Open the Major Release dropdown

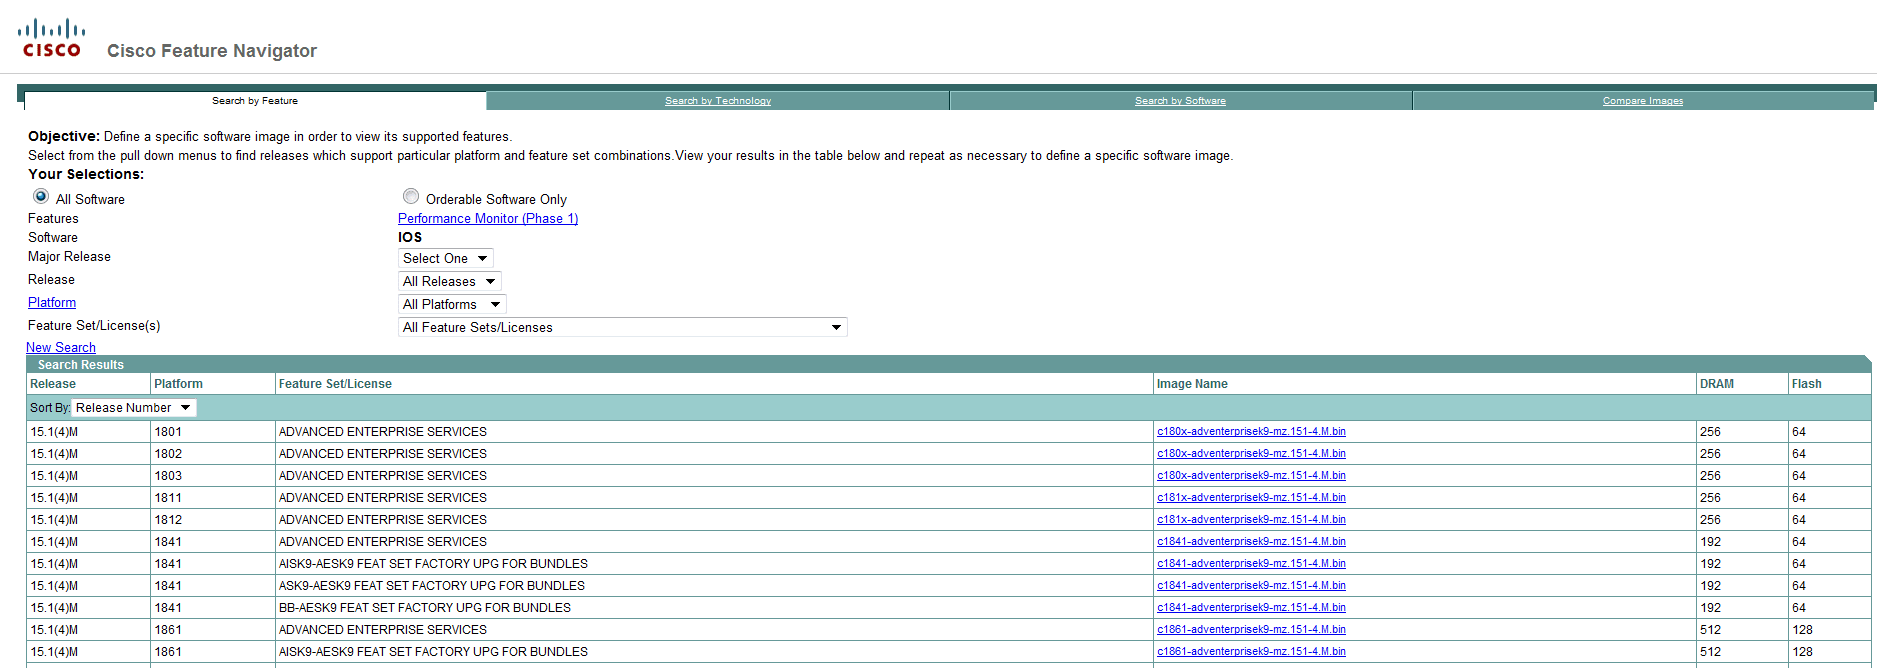[x=445, y=258]
